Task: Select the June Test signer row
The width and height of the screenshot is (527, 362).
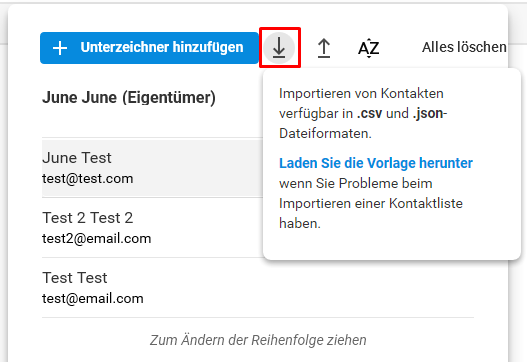Action: [152, 168]
